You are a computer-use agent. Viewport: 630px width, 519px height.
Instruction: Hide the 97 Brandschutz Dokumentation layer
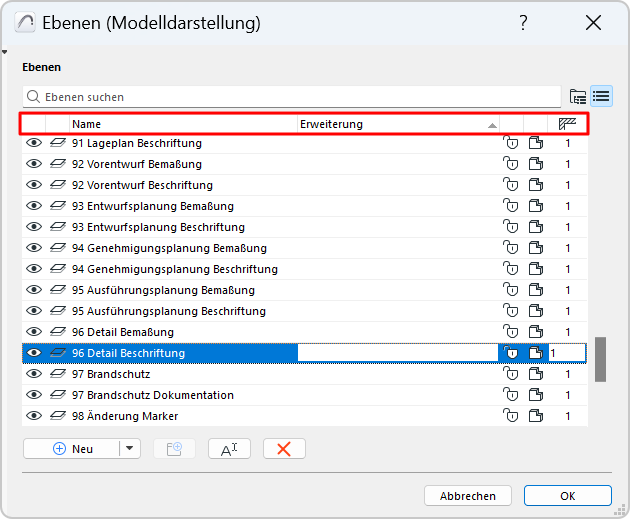point(34,395)
